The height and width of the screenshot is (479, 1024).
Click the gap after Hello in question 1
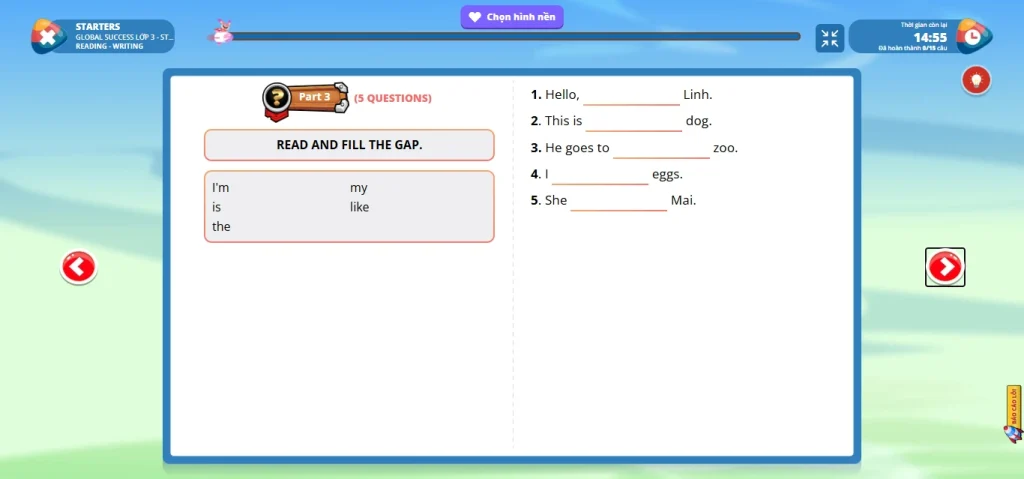pos(631,95)
